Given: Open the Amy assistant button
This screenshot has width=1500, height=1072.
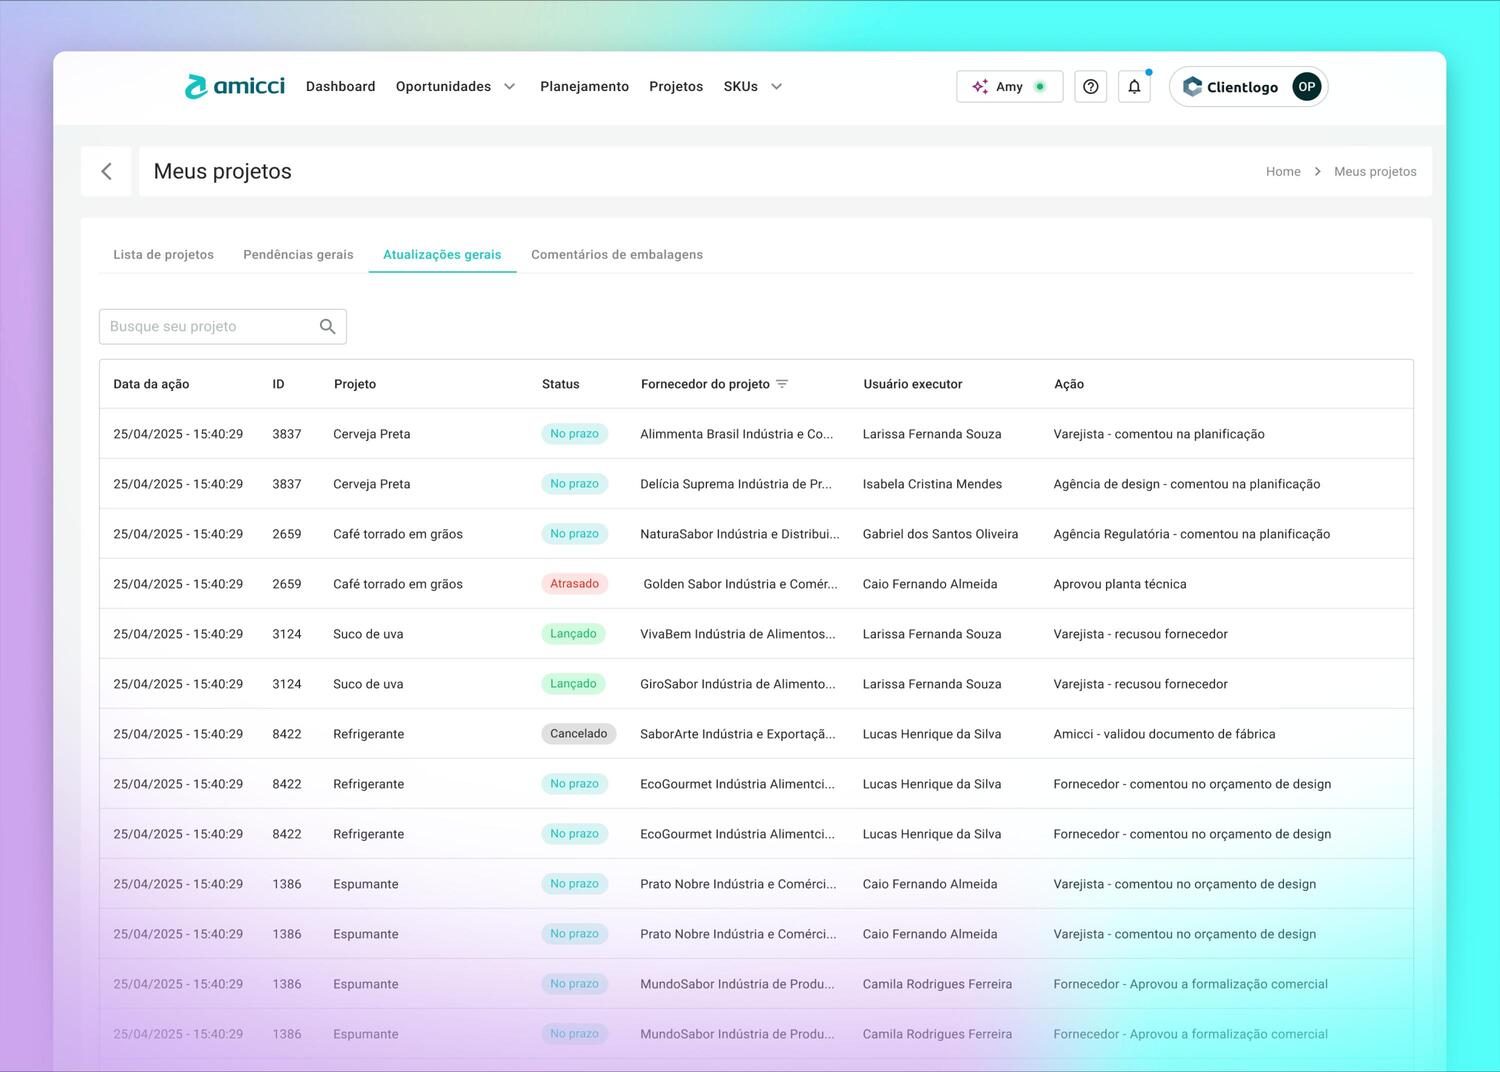Looking at the screenshot, I should [1009, 87].
